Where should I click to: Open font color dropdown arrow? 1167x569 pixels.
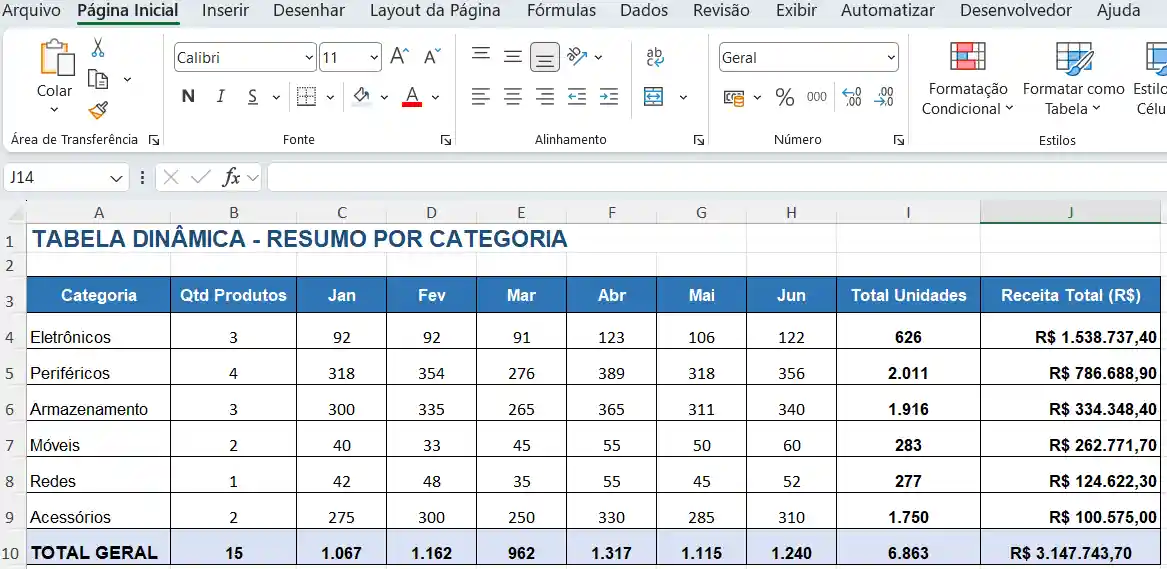[x=435, y=97]
